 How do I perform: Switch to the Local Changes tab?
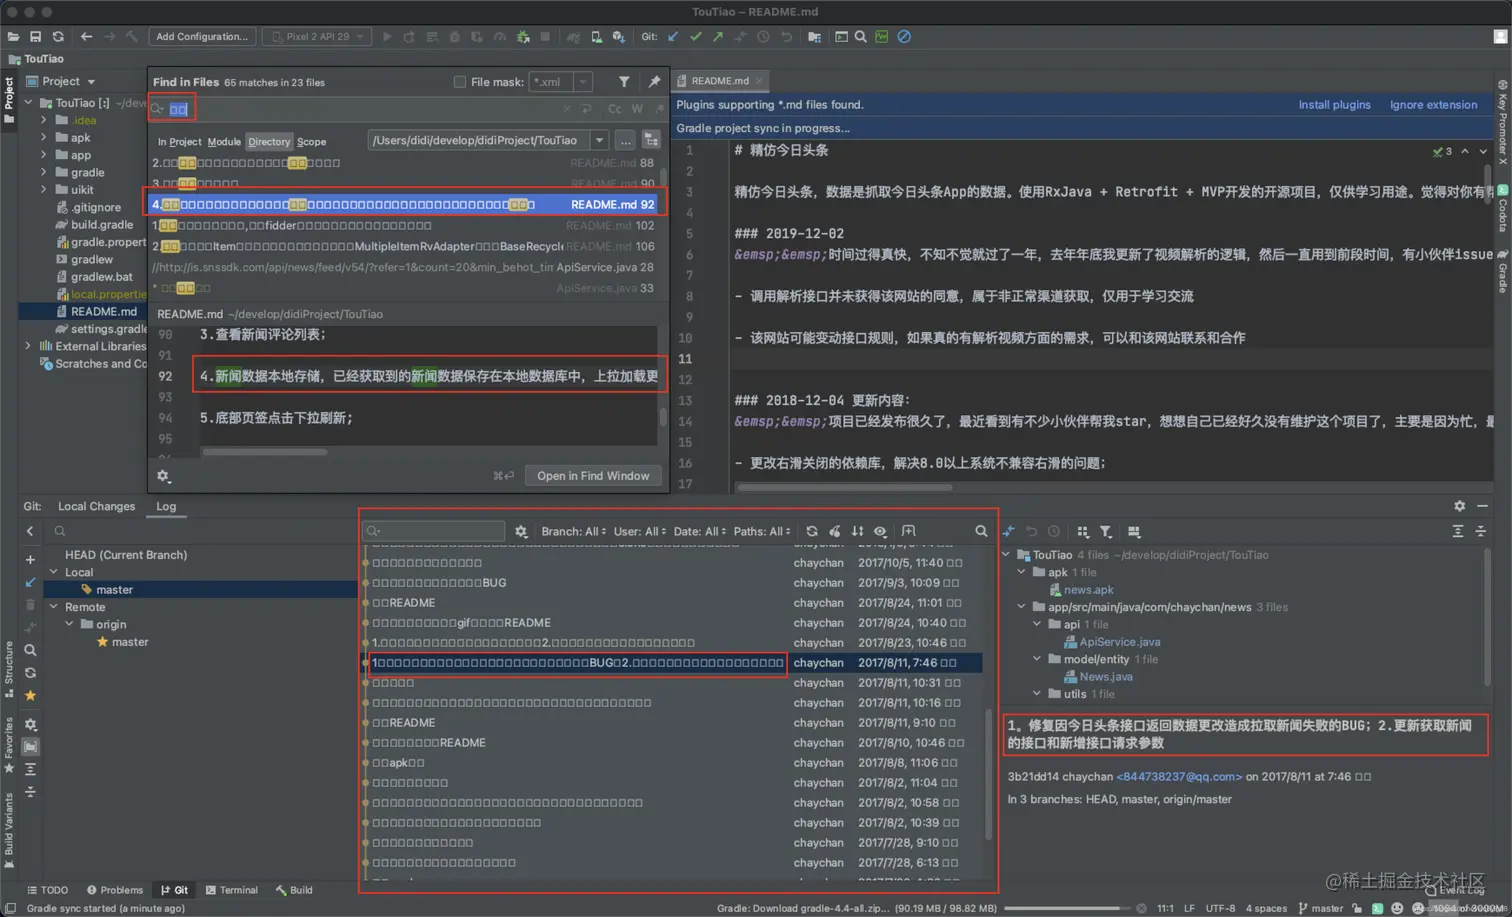click(96, 506)
